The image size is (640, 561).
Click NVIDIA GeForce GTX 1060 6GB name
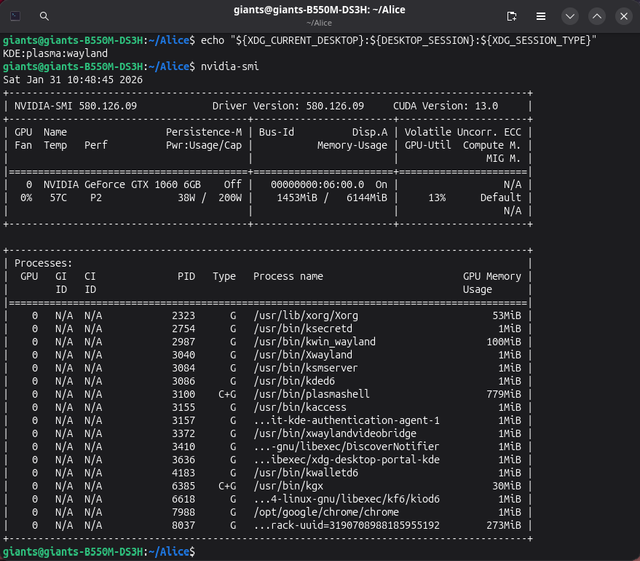[x=122, y=185]
